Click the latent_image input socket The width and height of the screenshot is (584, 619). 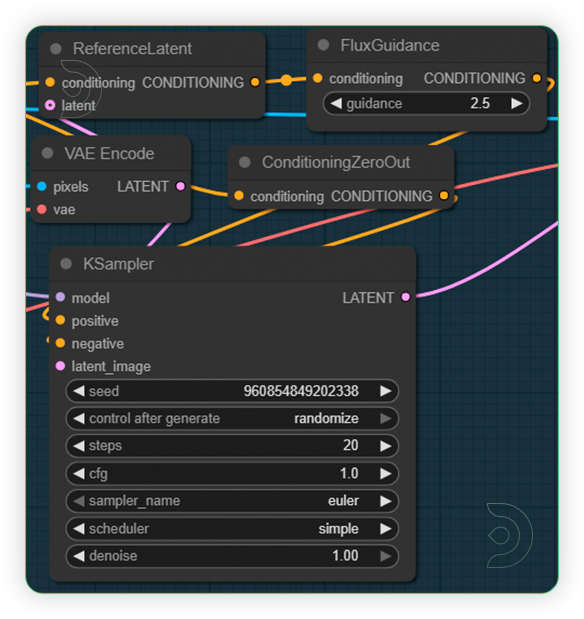click(60, 366)
